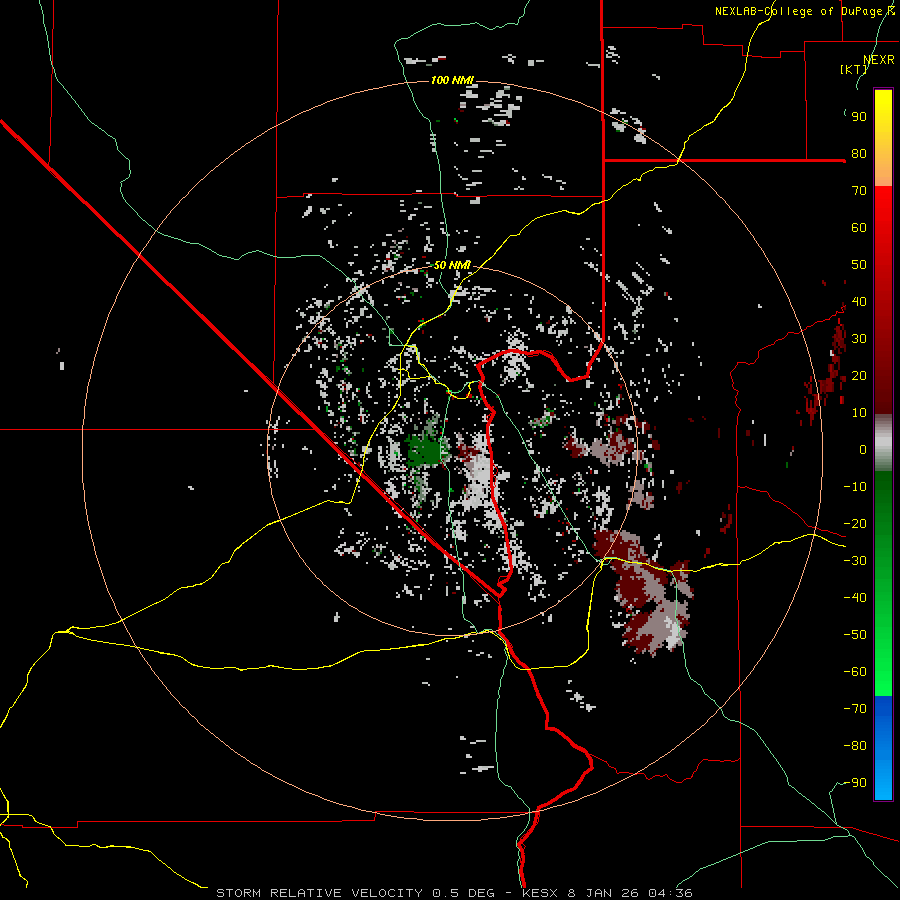
Task: Click the 0 value on the color scale
Action: [x=863, y=450]
